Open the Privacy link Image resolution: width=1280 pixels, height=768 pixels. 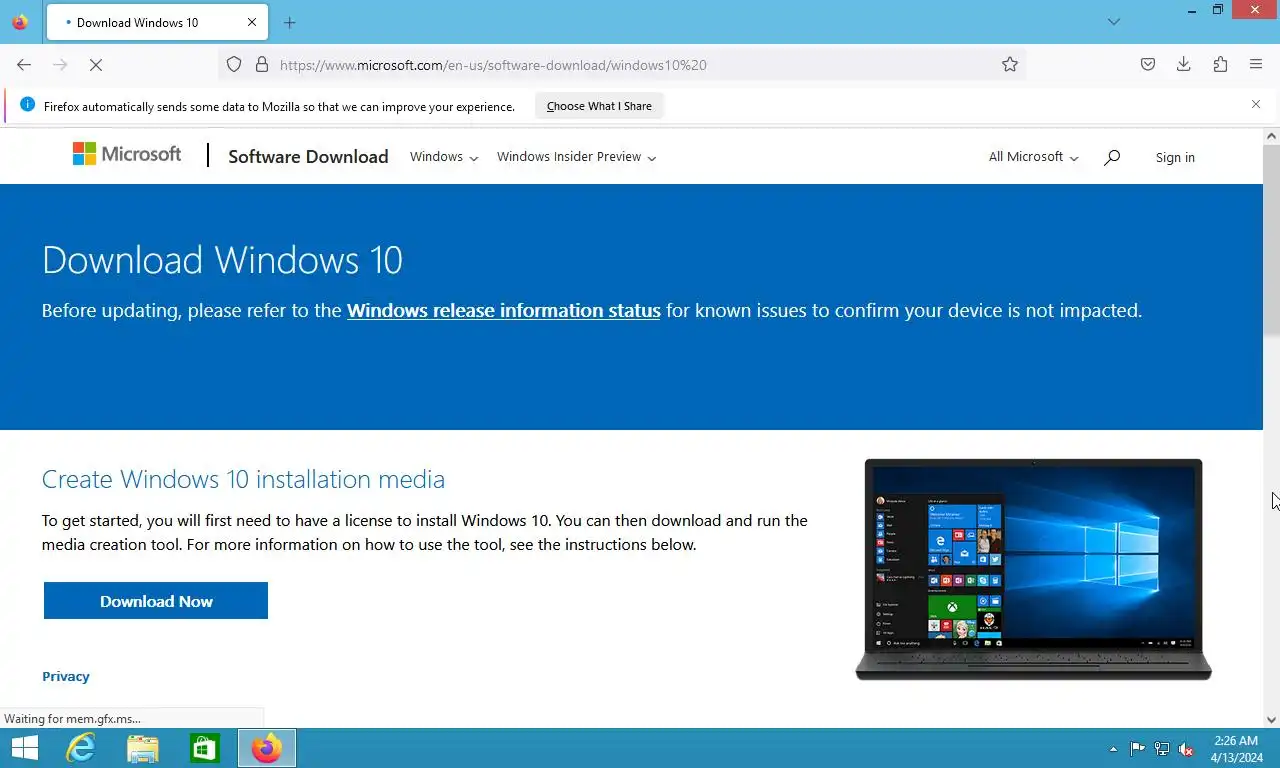[x=66, y=676]
